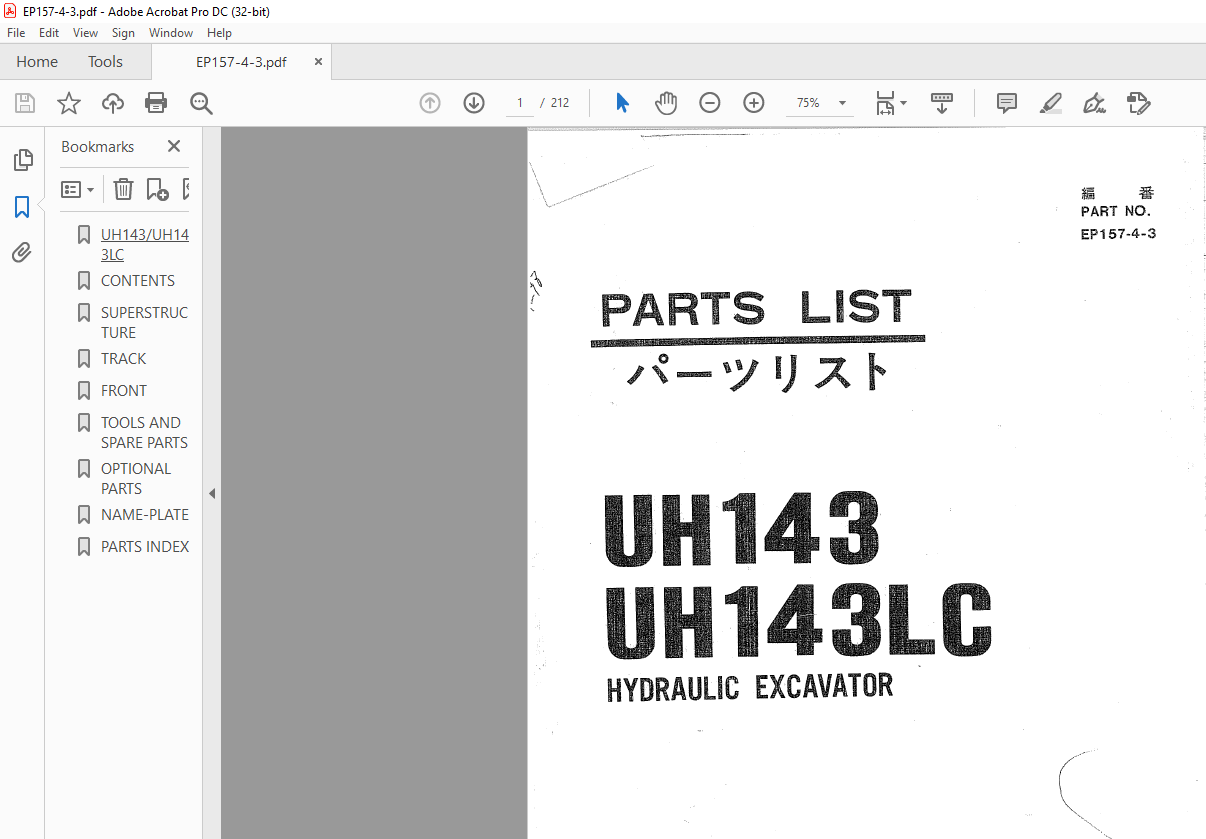
Task: Switch to the Tools tab
Action: pos(105,62)
